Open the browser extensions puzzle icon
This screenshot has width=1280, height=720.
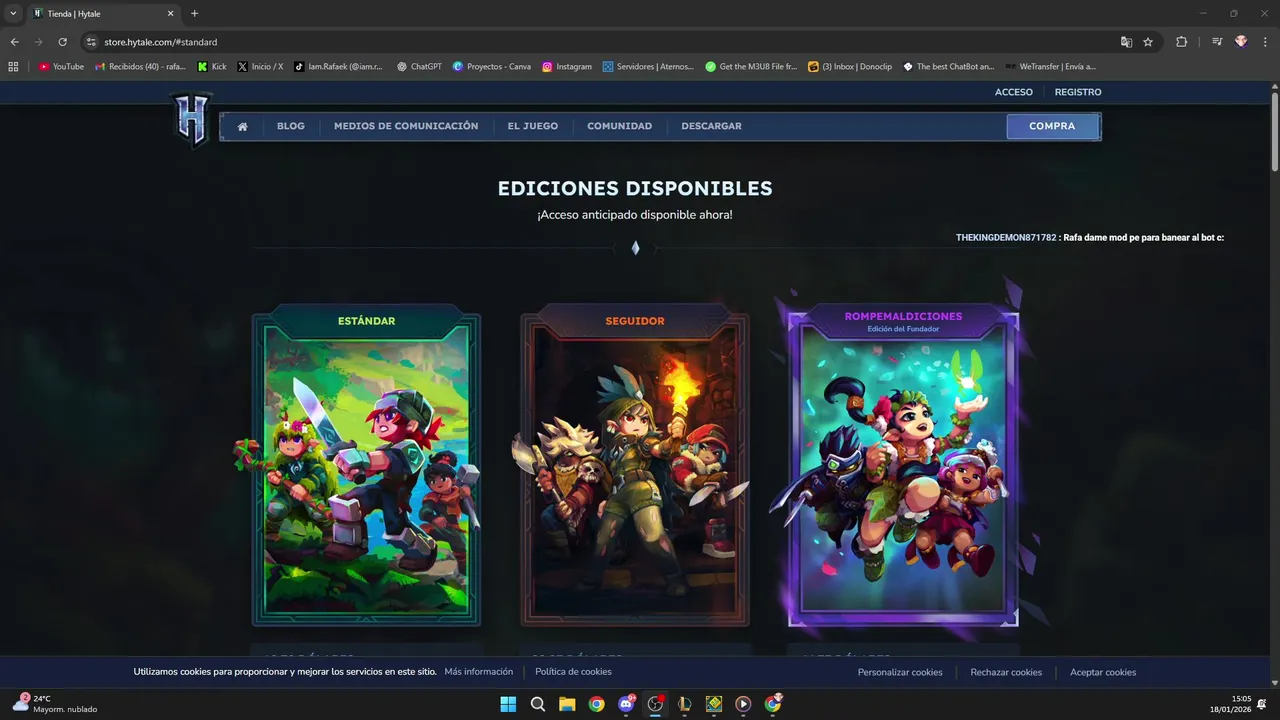1181,42
